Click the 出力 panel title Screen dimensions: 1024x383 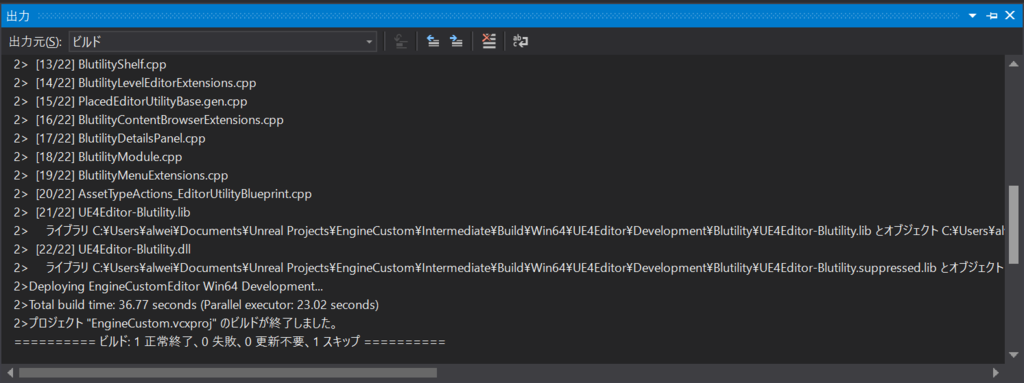[18, 15]
